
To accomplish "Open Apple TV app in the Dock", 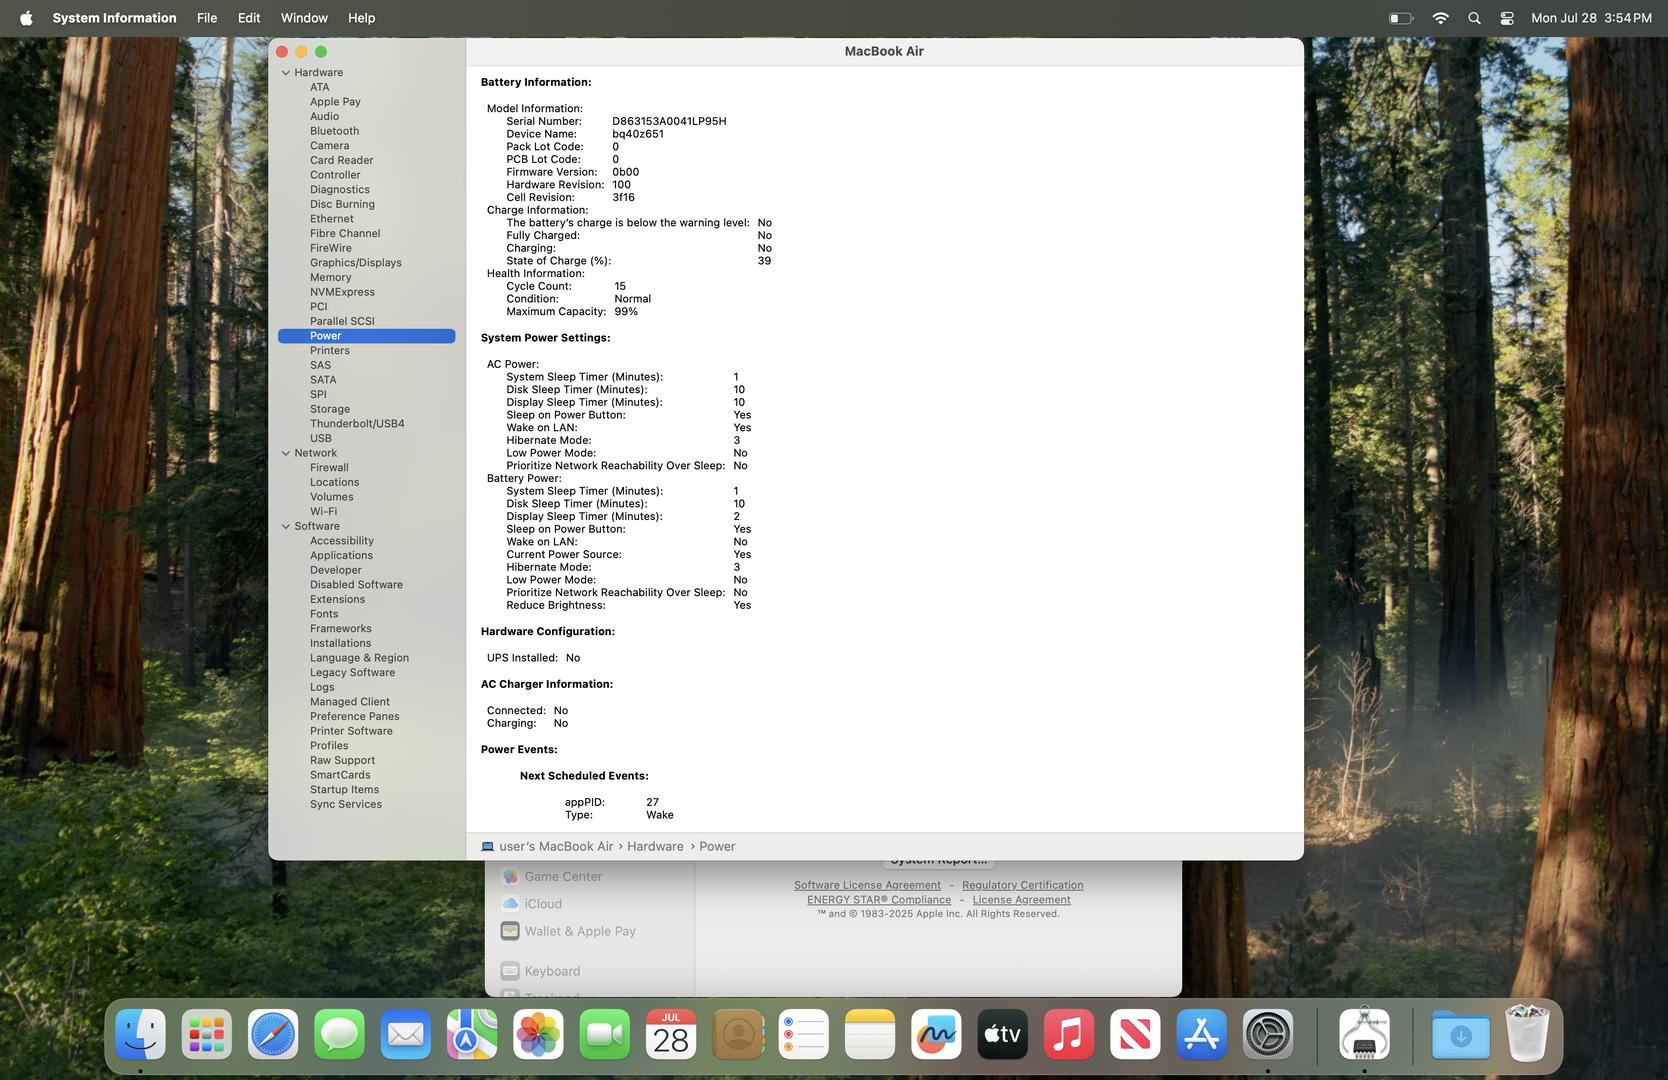I will coord(1002,1034).
